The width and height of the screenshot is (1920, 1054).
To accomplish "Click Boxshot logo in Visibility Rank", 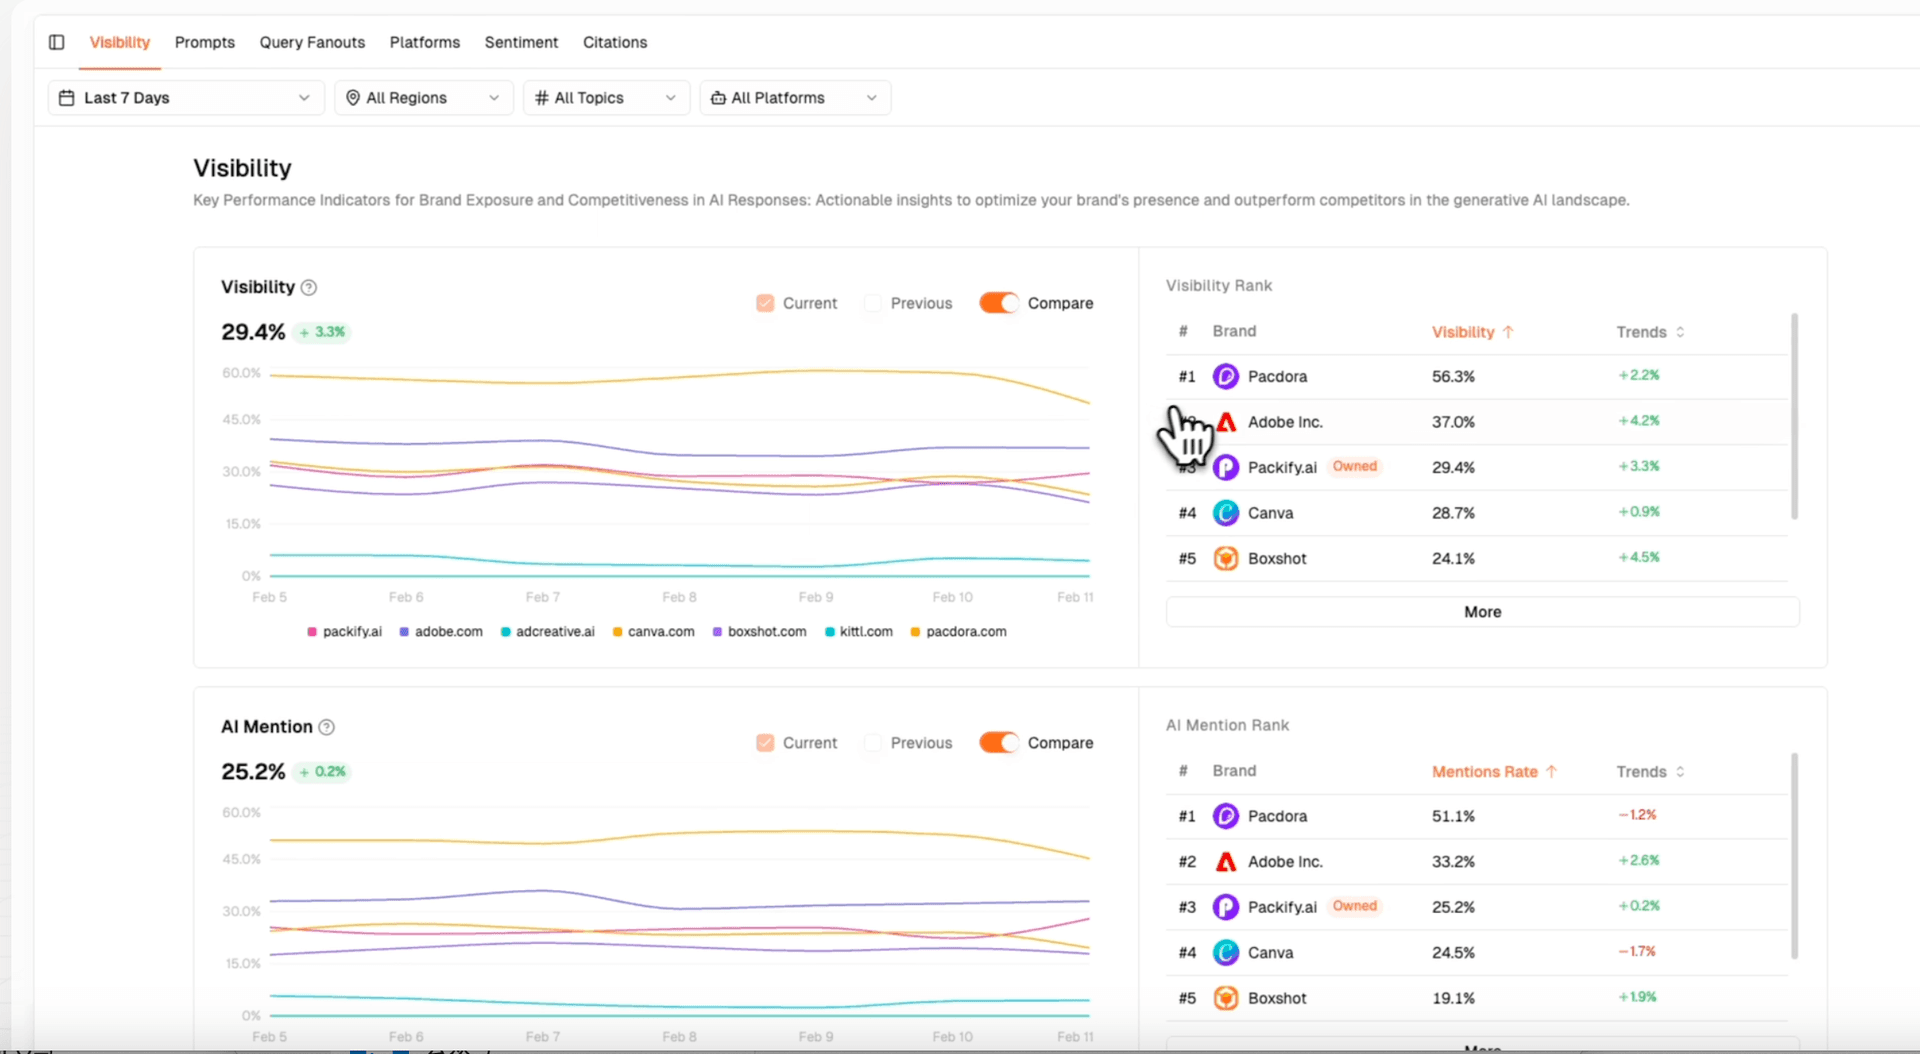I will click(x=1226, y=558).
